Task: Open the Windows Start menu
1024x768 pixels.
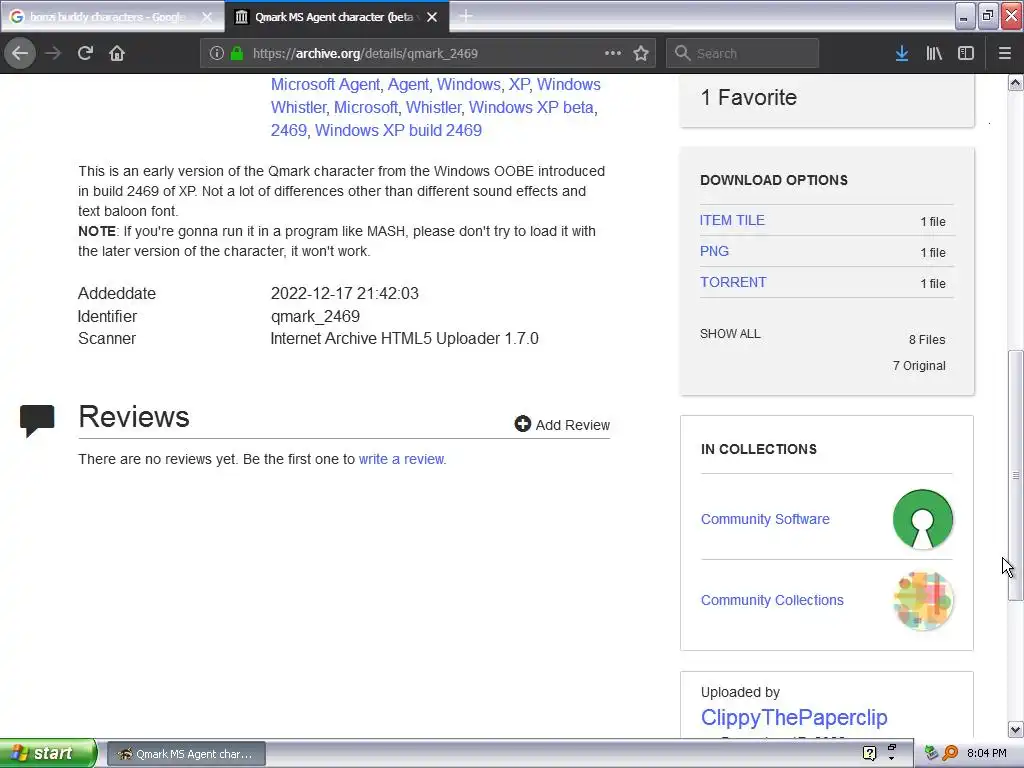Action: (x=48, y=753)
